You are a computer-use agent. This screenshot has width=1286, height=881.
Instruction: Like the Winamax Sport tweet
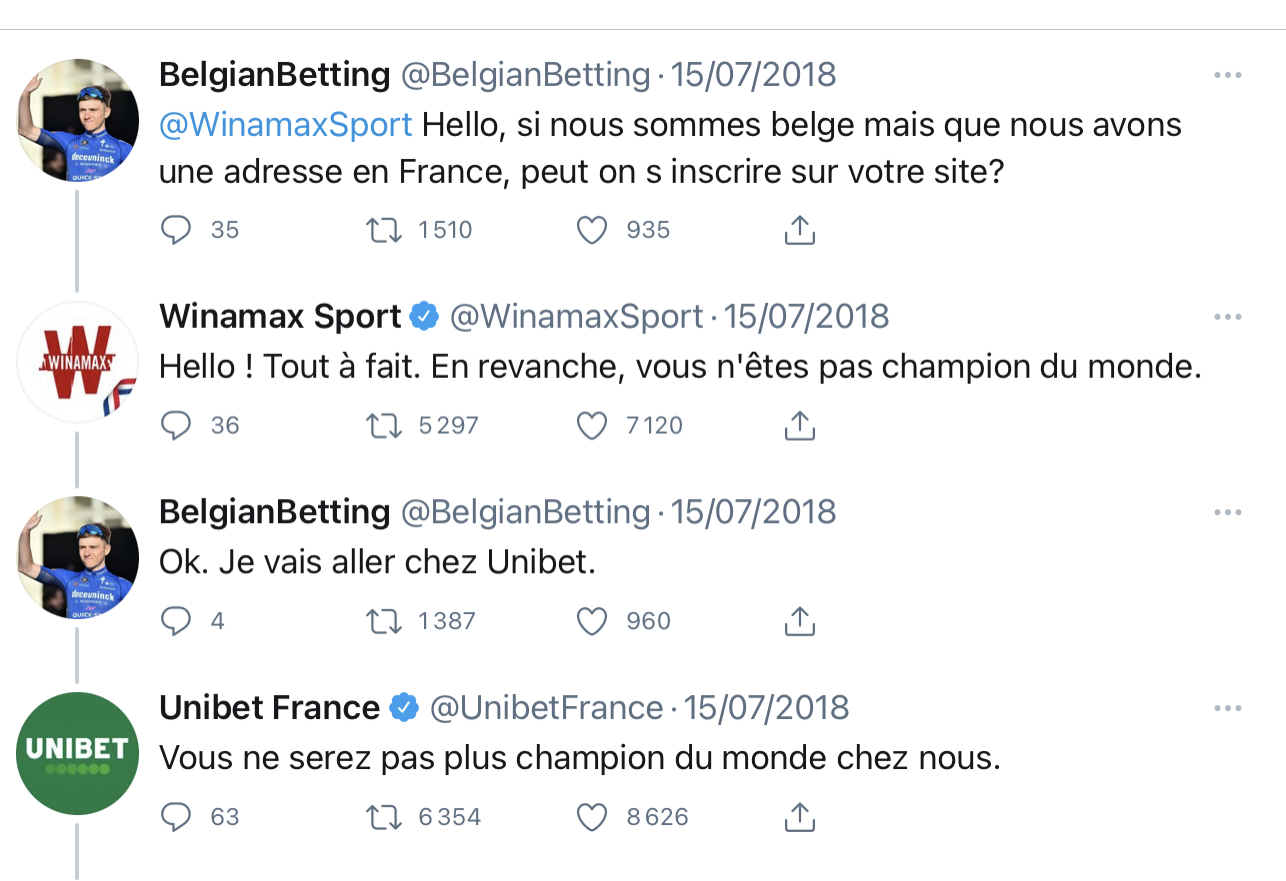tap(592, 426)
